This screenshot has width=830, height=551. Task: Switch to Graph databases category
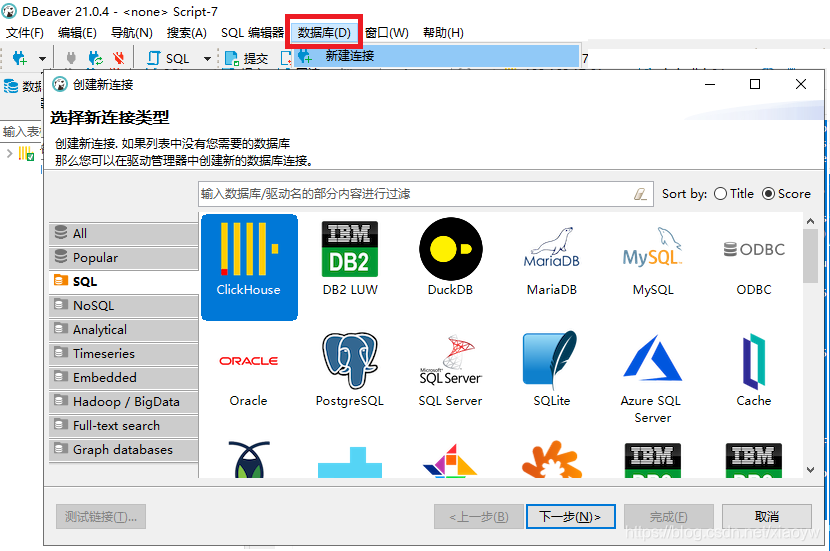[x=124, y=449]
